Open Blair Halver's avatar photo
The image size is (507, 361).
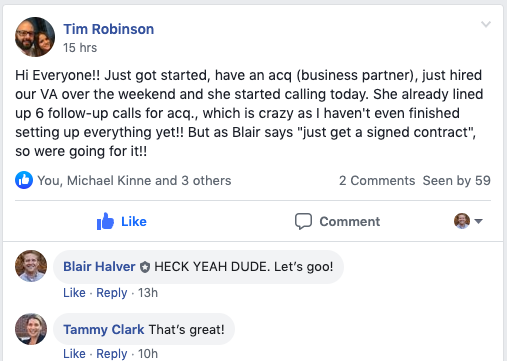31,266
